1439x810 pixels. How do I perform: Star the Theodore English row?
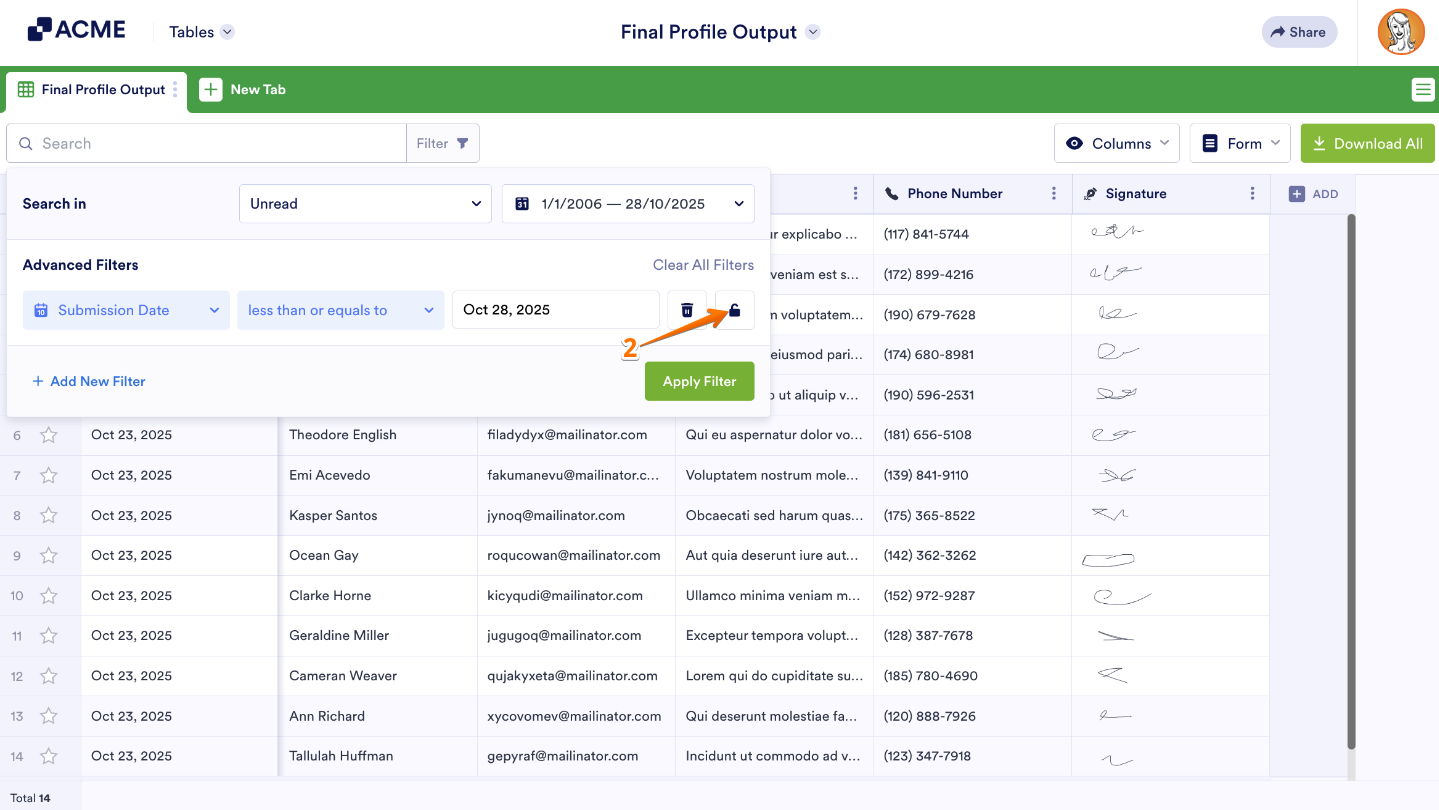(49, 435)
